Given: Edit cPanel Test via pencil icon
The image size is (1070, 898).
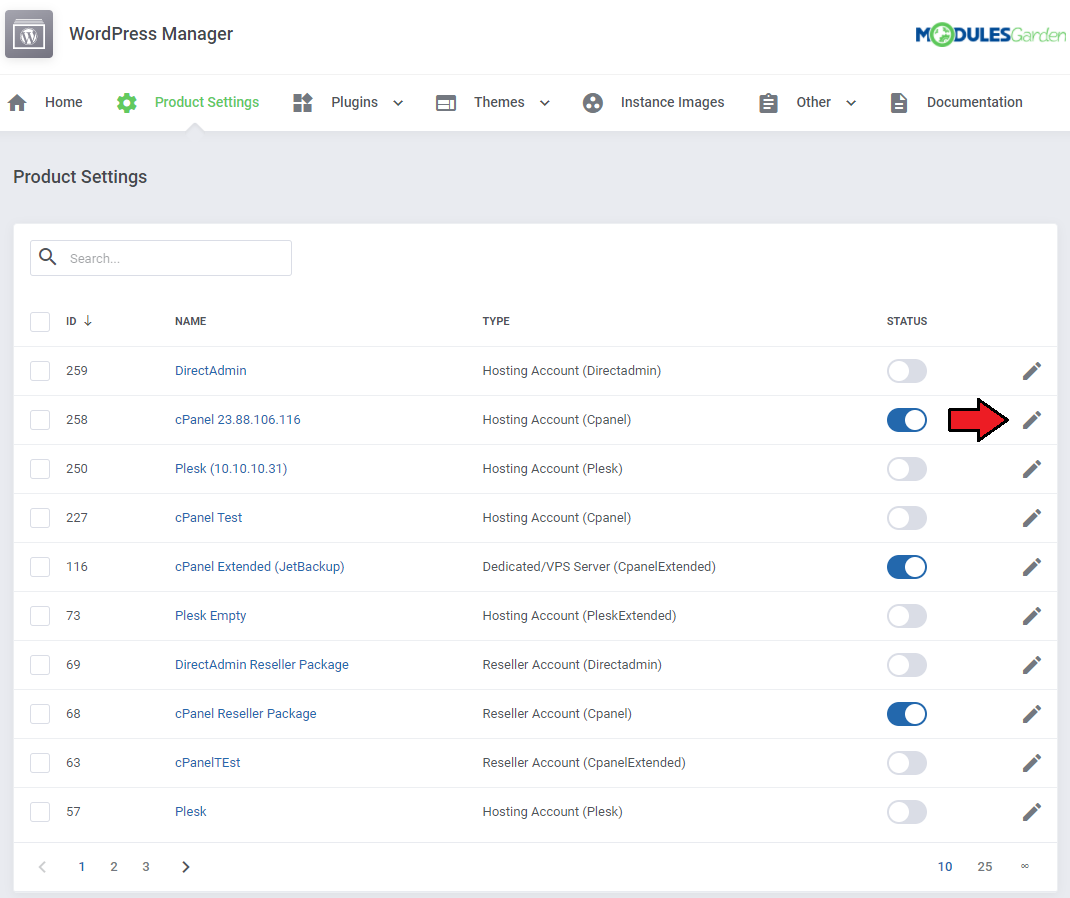Looking at the screenshot, I should tap(1032, 518).
